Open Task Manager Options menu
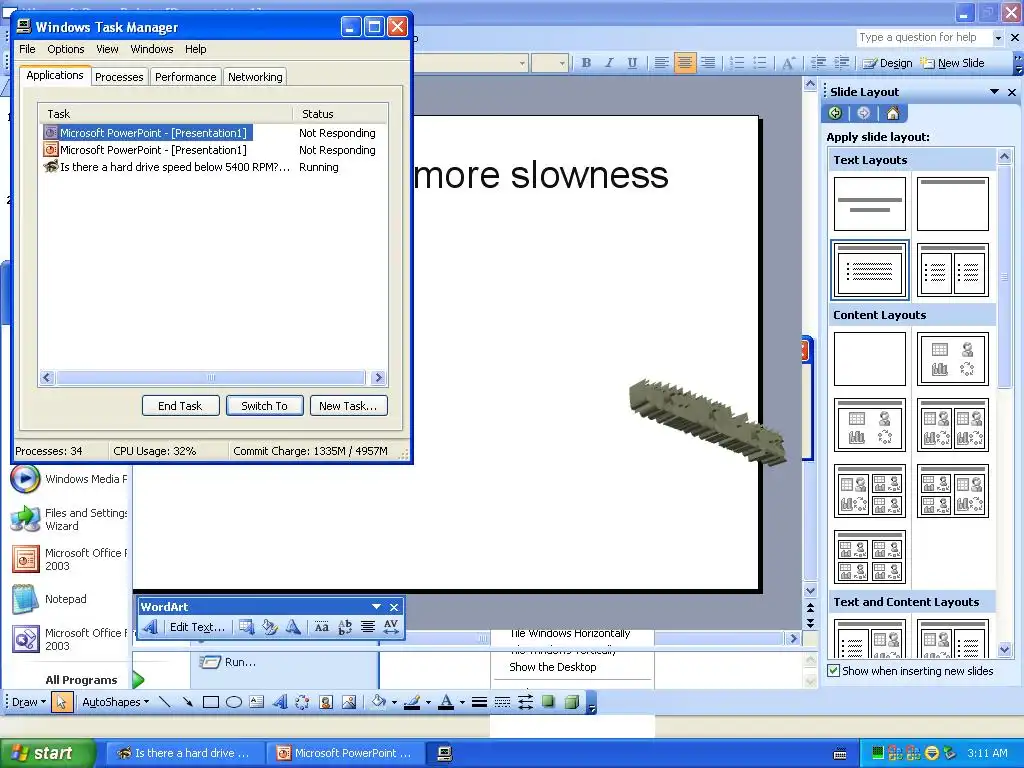This screenshot has width=1024, height=768. point(65,49)
